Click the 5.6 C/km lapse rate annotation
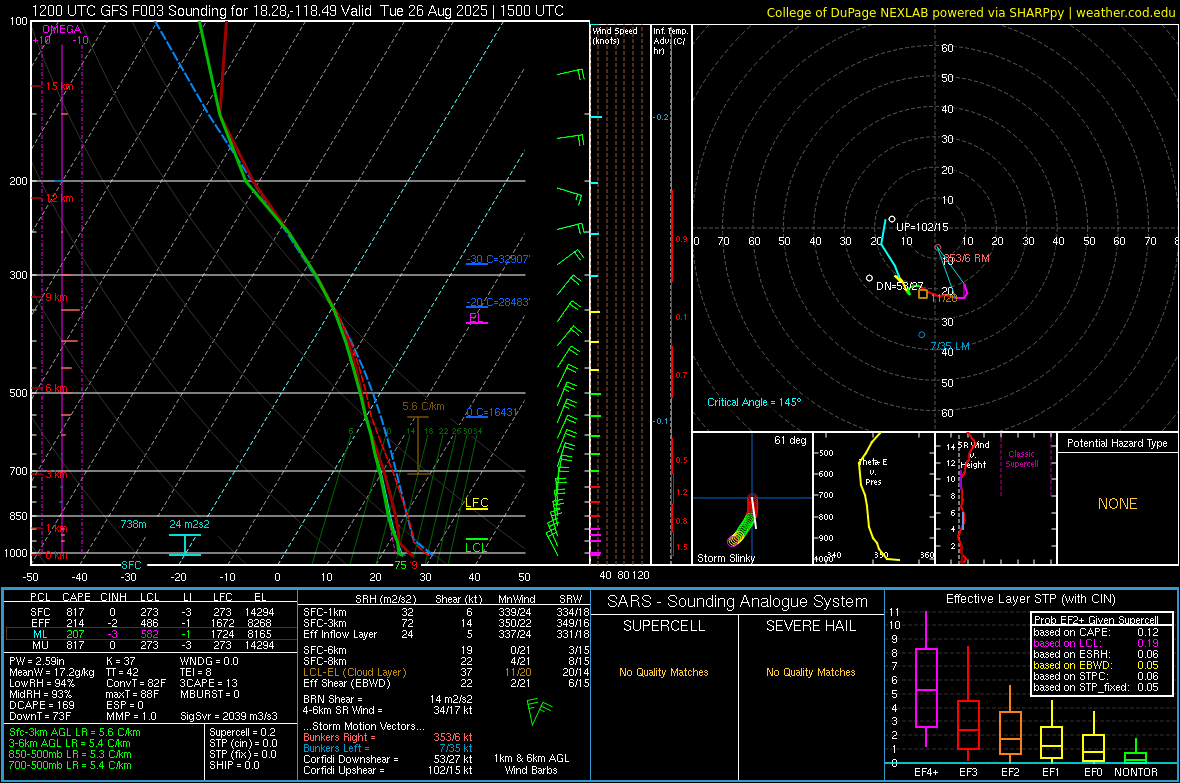Screen dimensions: 1180x783 point(423,407)
